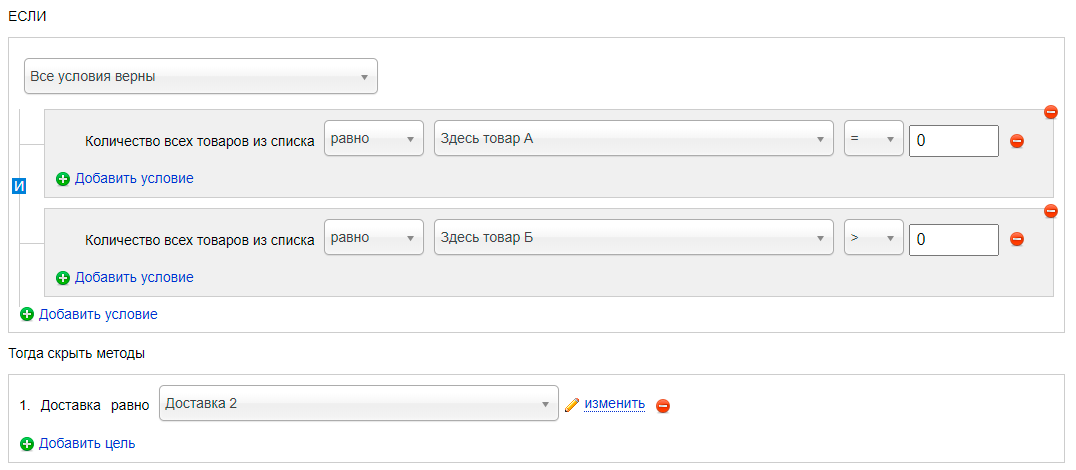The image size is (1076, 470).
Task: Click the red minus next to 'изменить'
Action: (662, 406)
